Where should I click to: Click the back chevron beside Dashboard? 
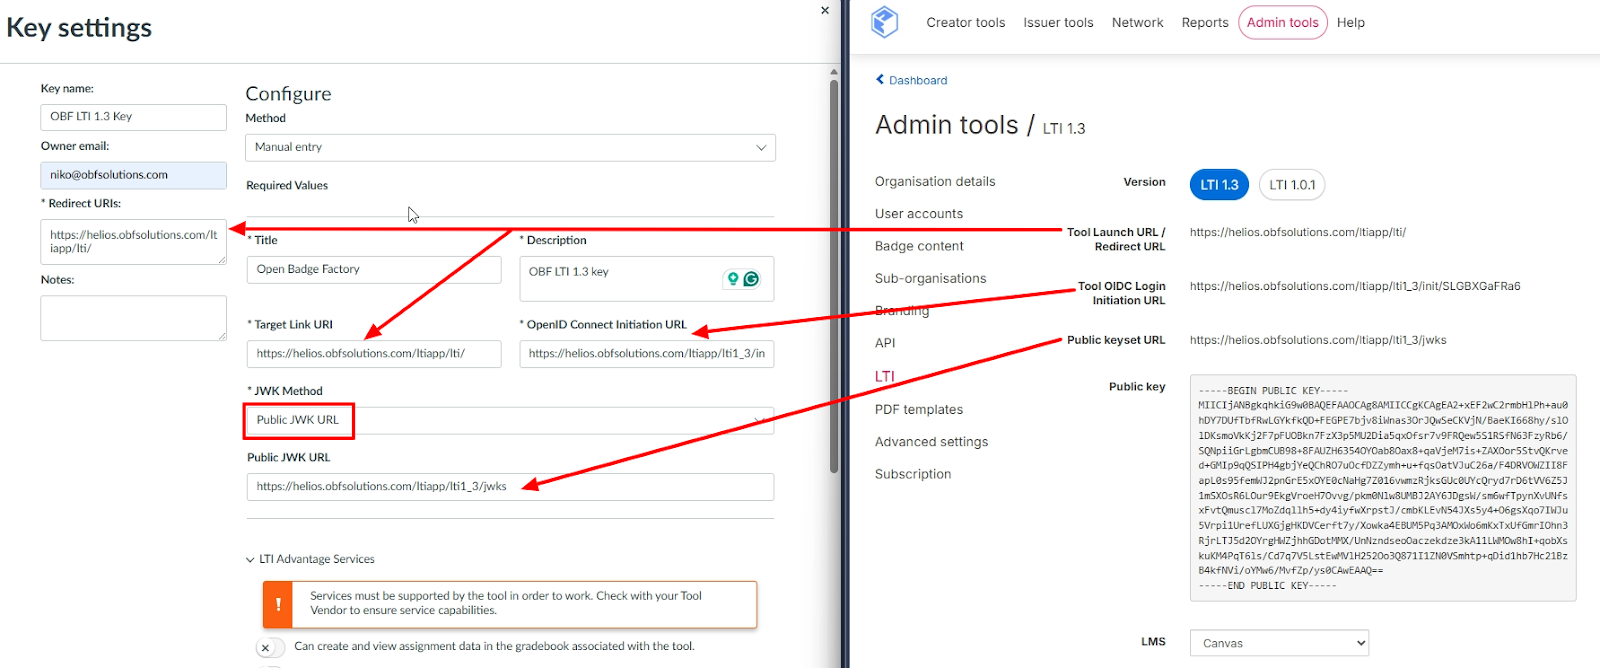(880, 80)
